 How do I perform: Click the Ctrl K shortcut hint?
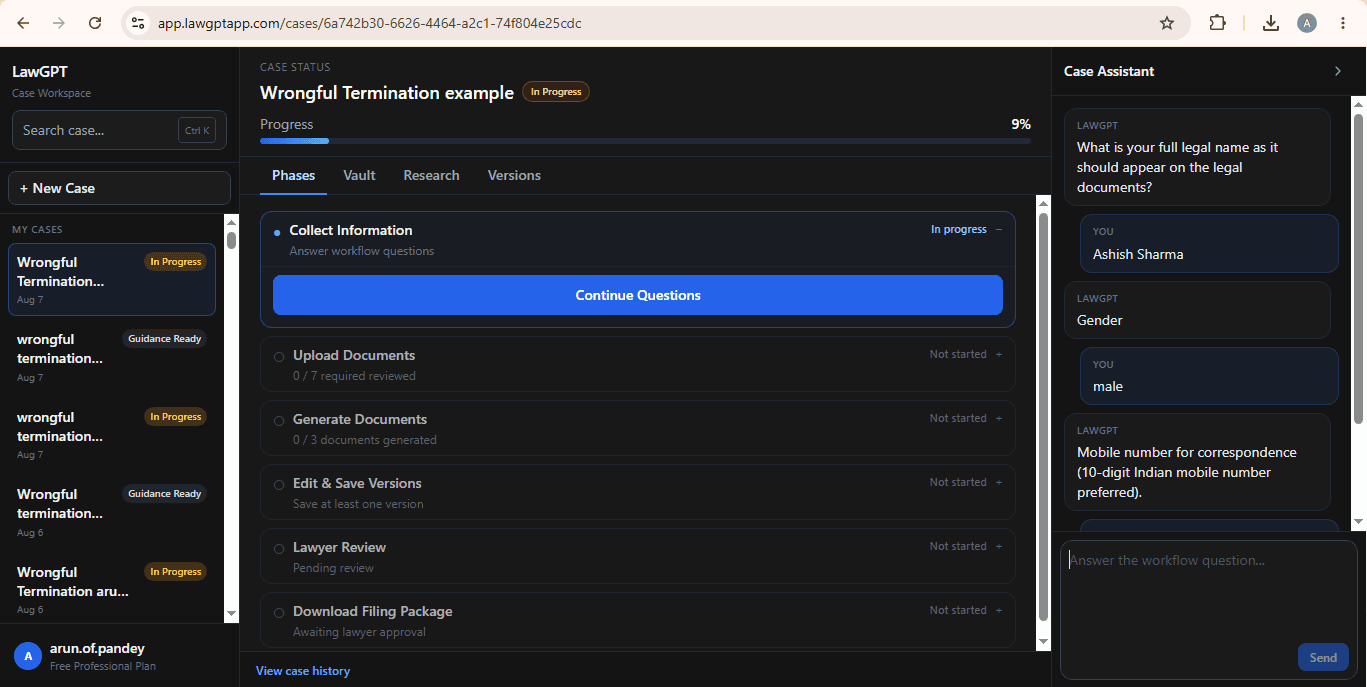(x=197, y=130)
